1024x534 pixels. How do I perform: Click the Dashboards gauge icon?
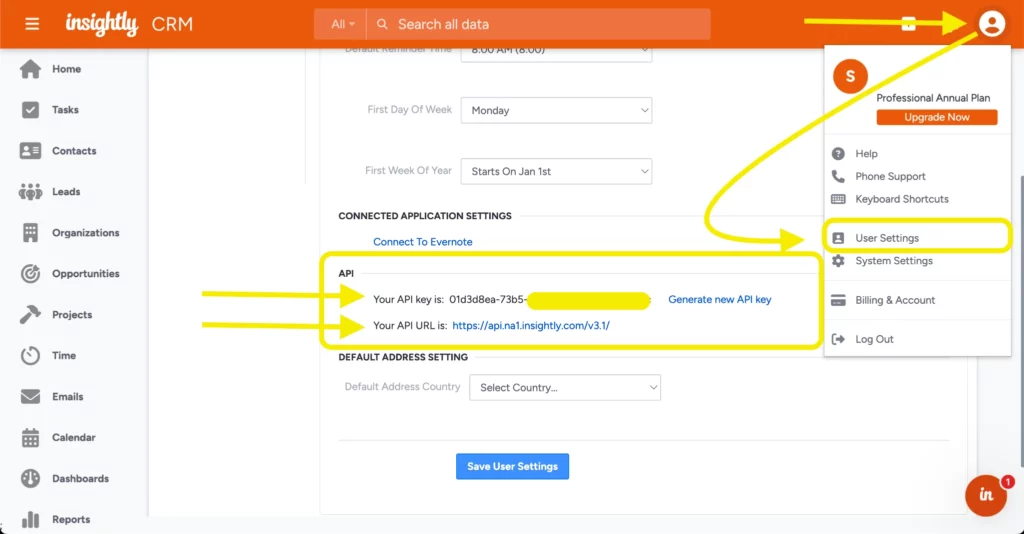coord(30,479)
